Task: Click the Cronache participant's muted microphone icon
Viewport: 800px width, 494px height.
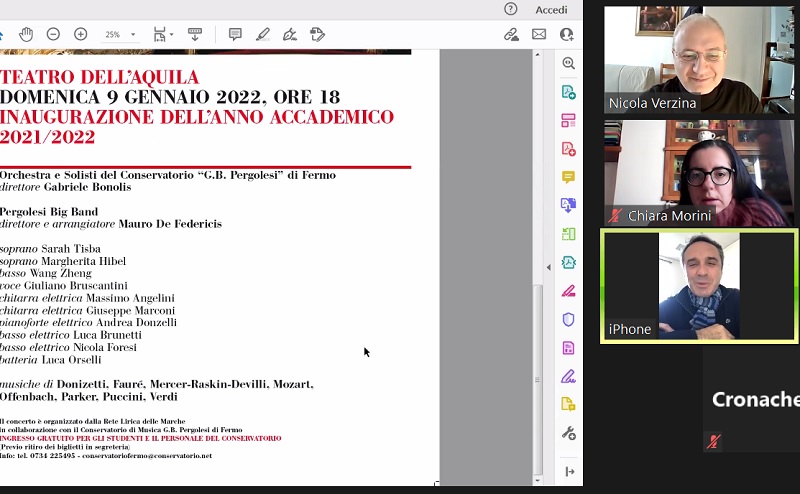Action: (x=713, y=441)
